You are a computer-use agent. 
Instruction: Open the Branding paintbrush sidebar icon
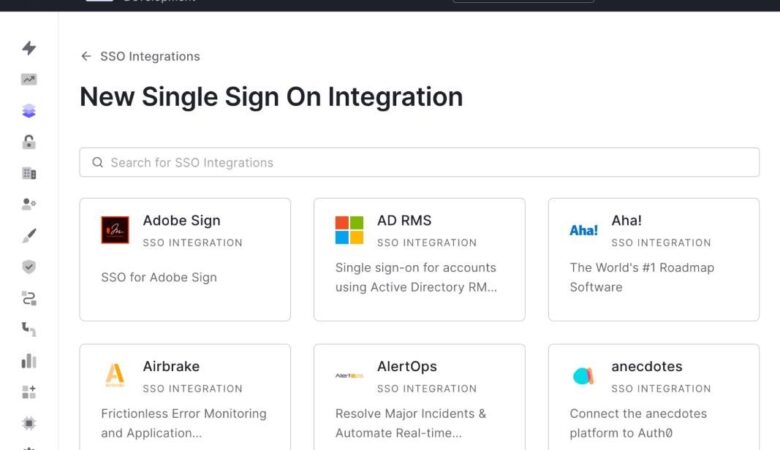click(x=29, y=235)
